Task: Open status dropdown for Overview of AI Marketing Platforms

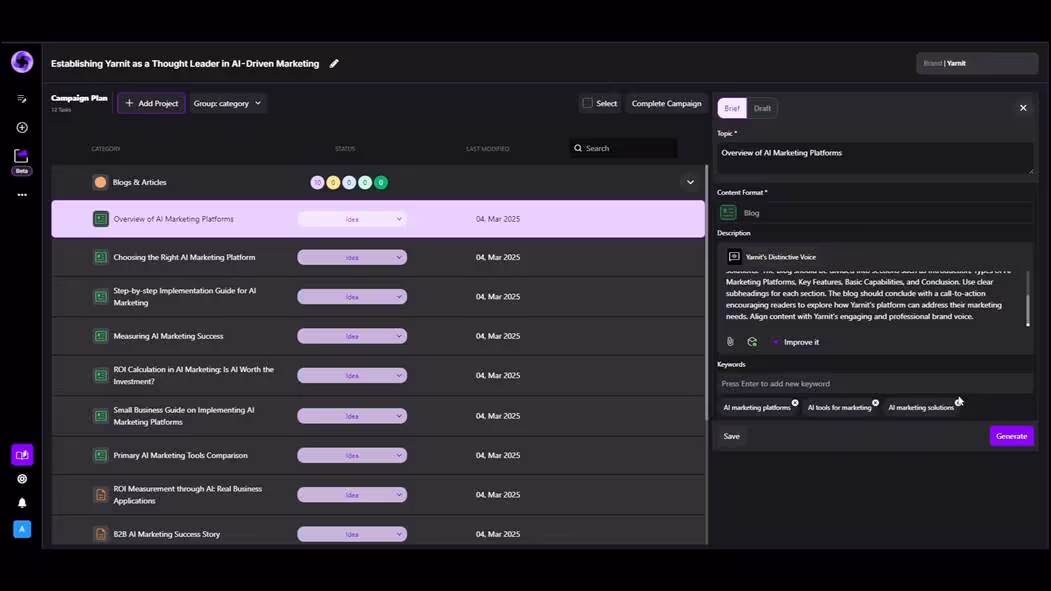Action: [352, 219]
